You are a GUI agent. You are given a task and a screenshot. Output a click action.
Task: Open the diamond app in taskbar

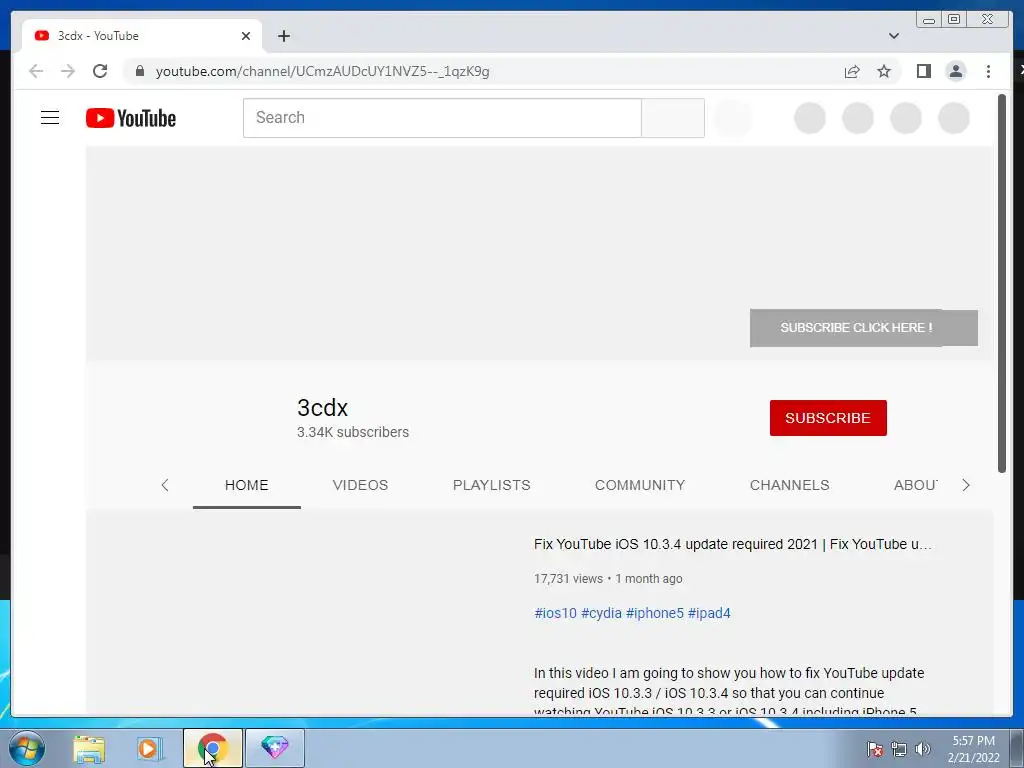pyautogui.click(x=275, y=748)
